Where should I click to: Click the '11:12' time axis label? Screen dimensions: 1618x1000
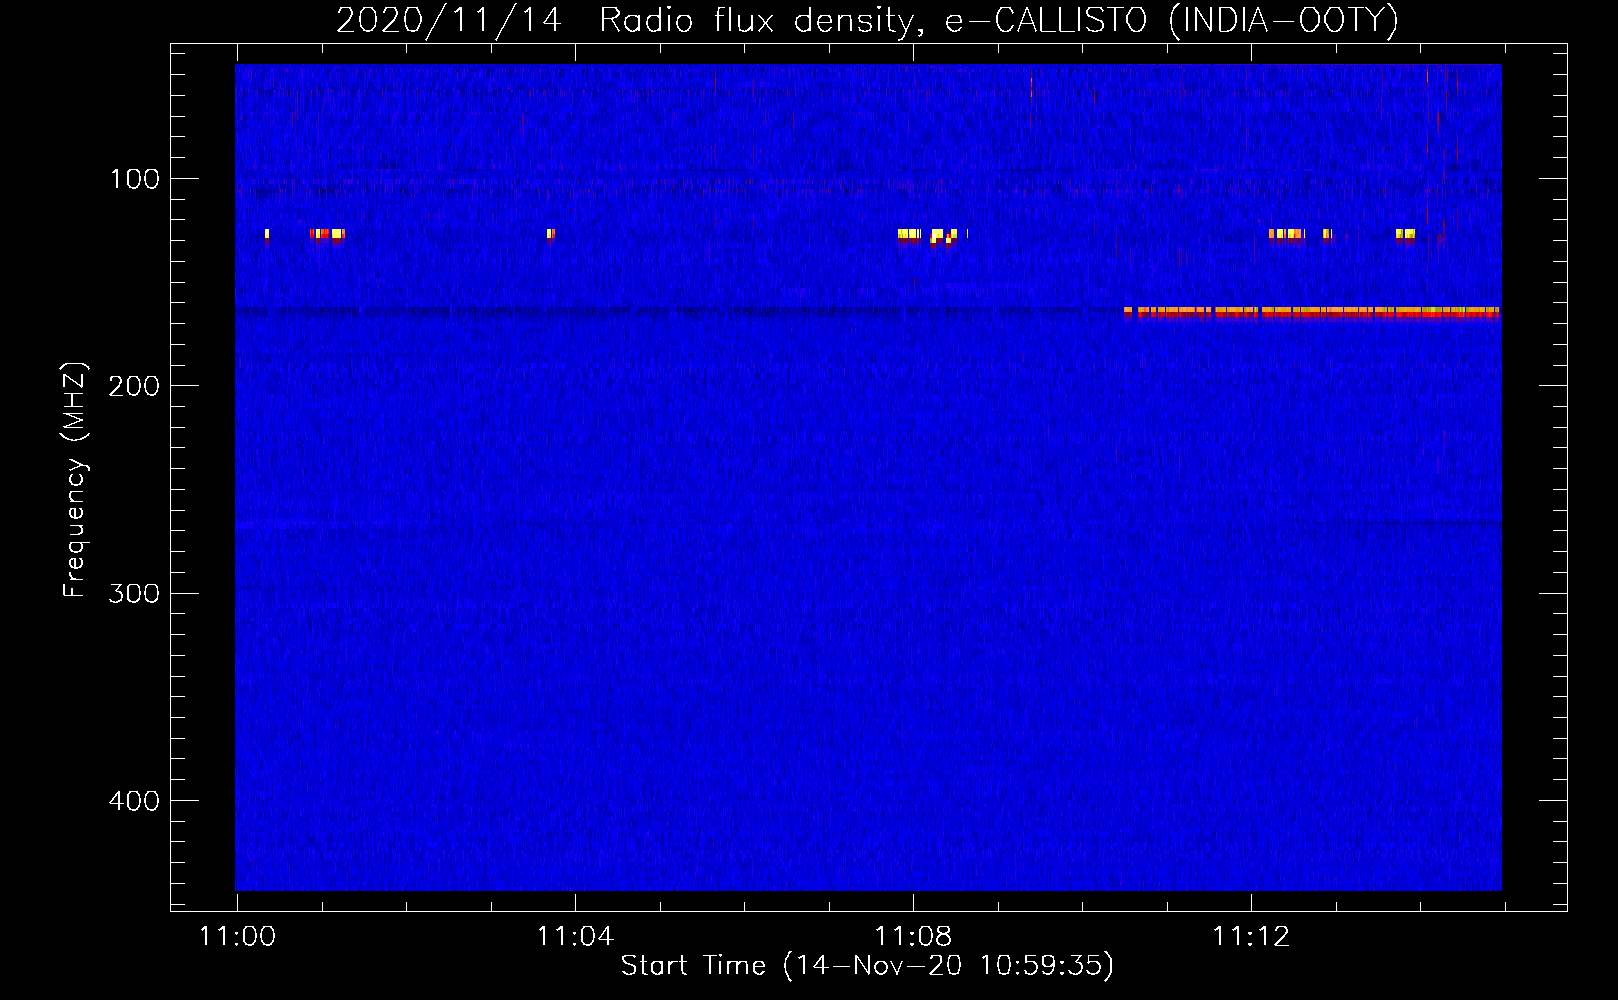[x=1251, y=936]
